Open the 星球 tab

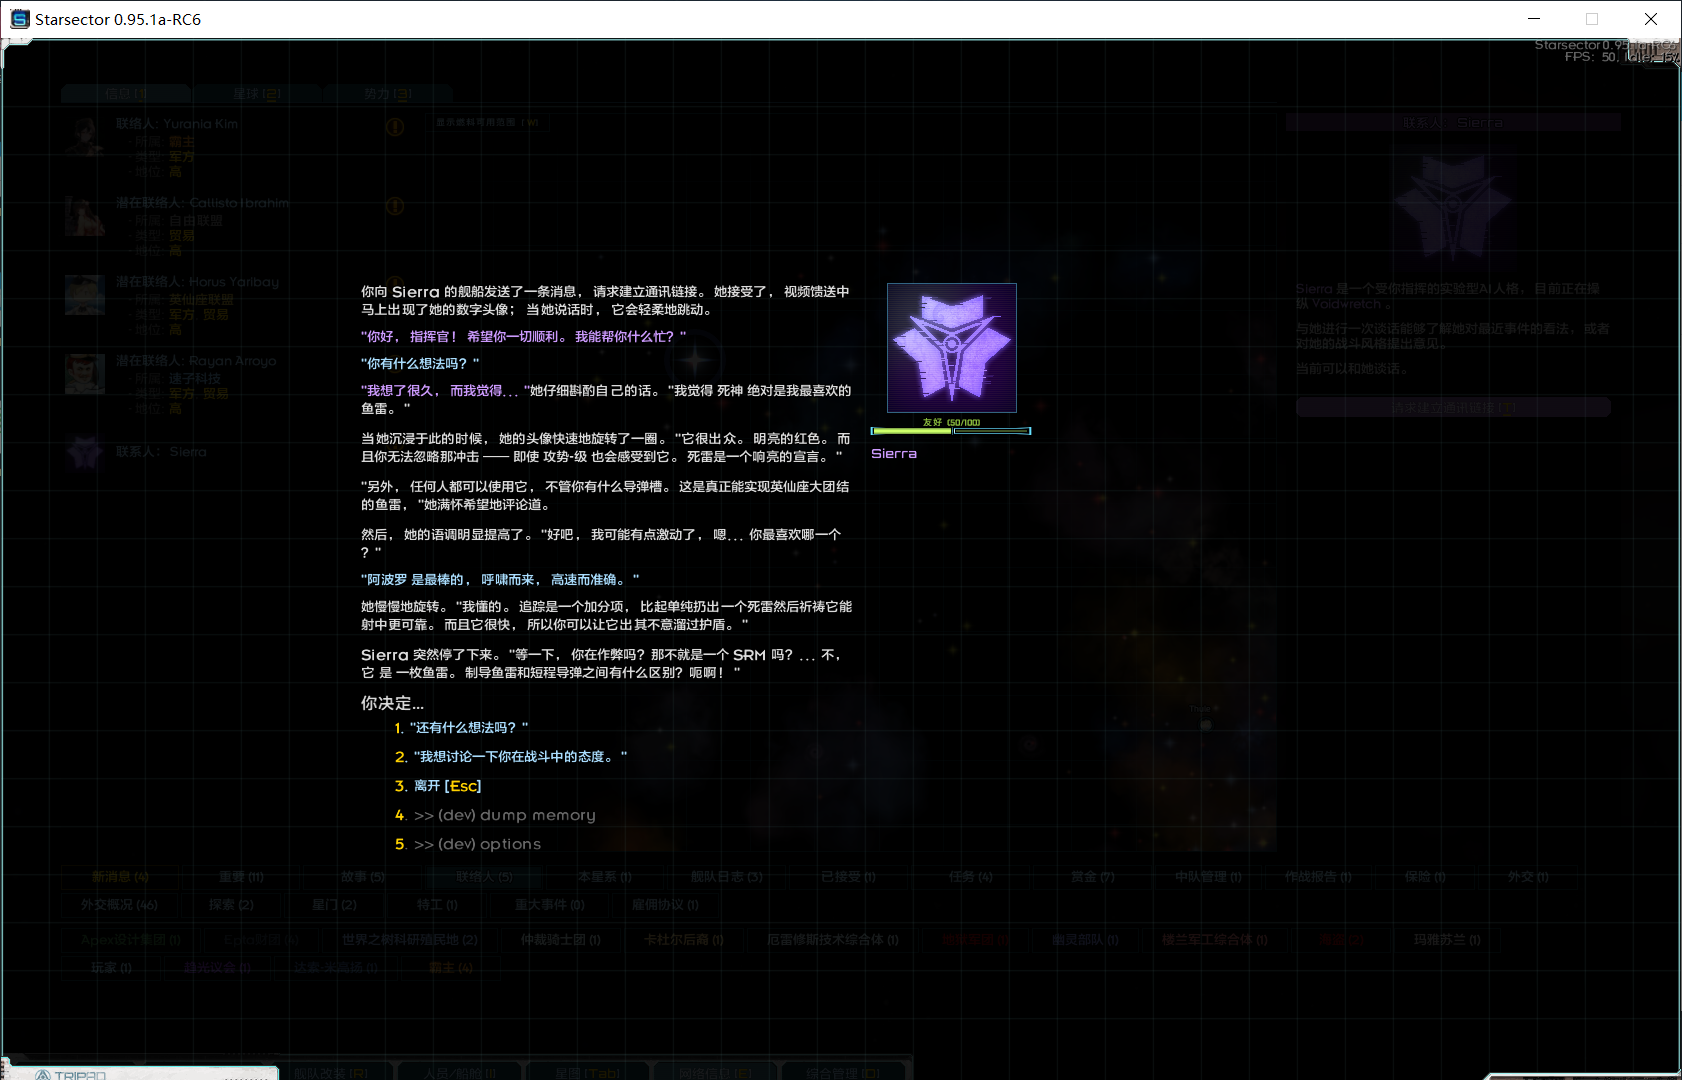point(256,94)
